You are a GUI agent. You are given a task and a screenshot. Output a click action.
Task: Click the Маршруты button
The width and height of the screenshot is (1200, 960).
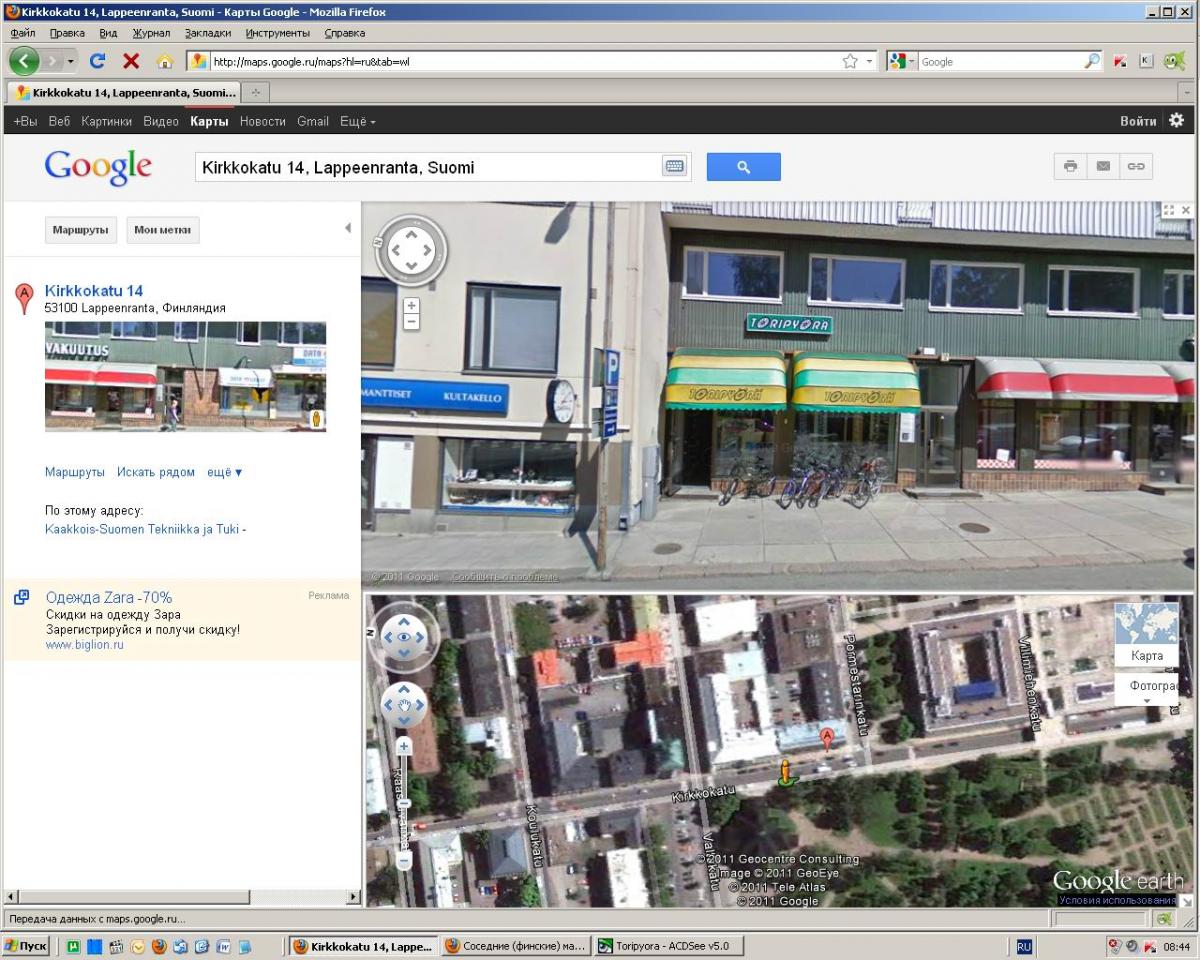click(x=80, y=230)
